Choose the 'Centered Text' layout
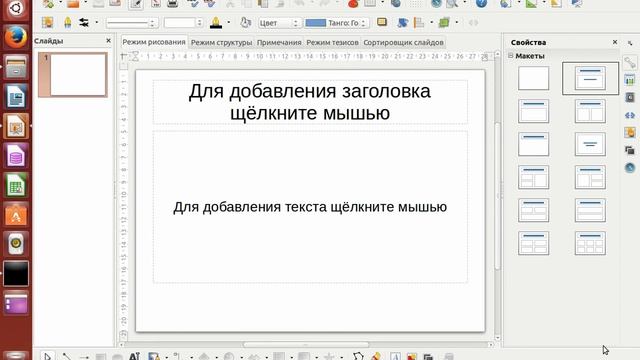The height and width of the screenshot is (360, 640). pyautogui.click(x=590, y=144)
